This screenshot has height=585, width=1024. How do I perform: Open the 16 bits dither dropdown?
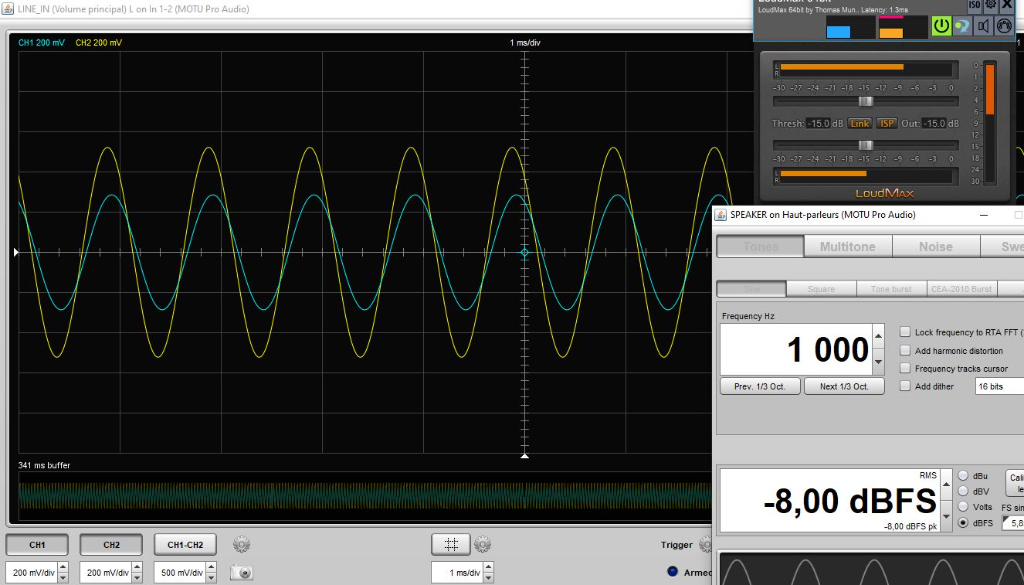point(998,386)
